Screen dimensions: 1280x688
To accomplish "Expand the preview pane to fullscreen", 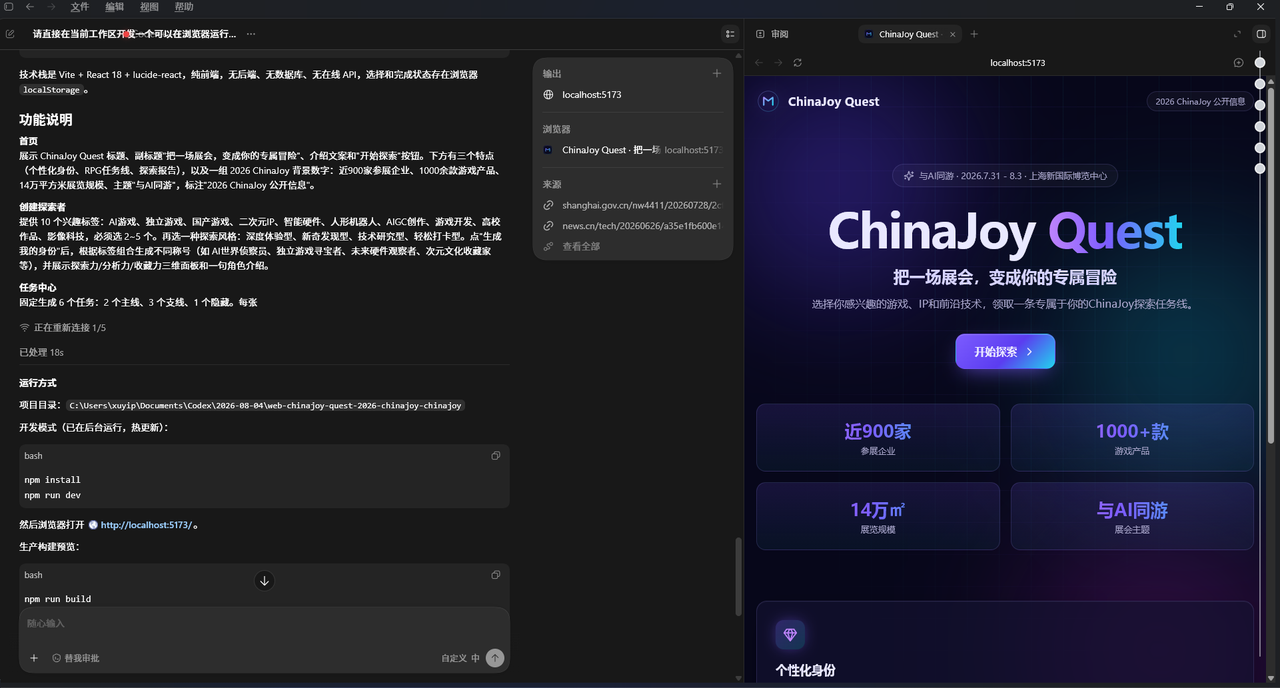I will point(1237,34).
